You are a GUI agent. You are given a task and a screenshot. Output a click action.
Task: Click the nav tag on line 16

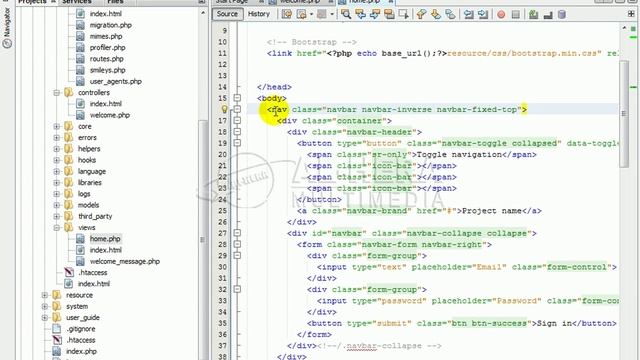280,109
